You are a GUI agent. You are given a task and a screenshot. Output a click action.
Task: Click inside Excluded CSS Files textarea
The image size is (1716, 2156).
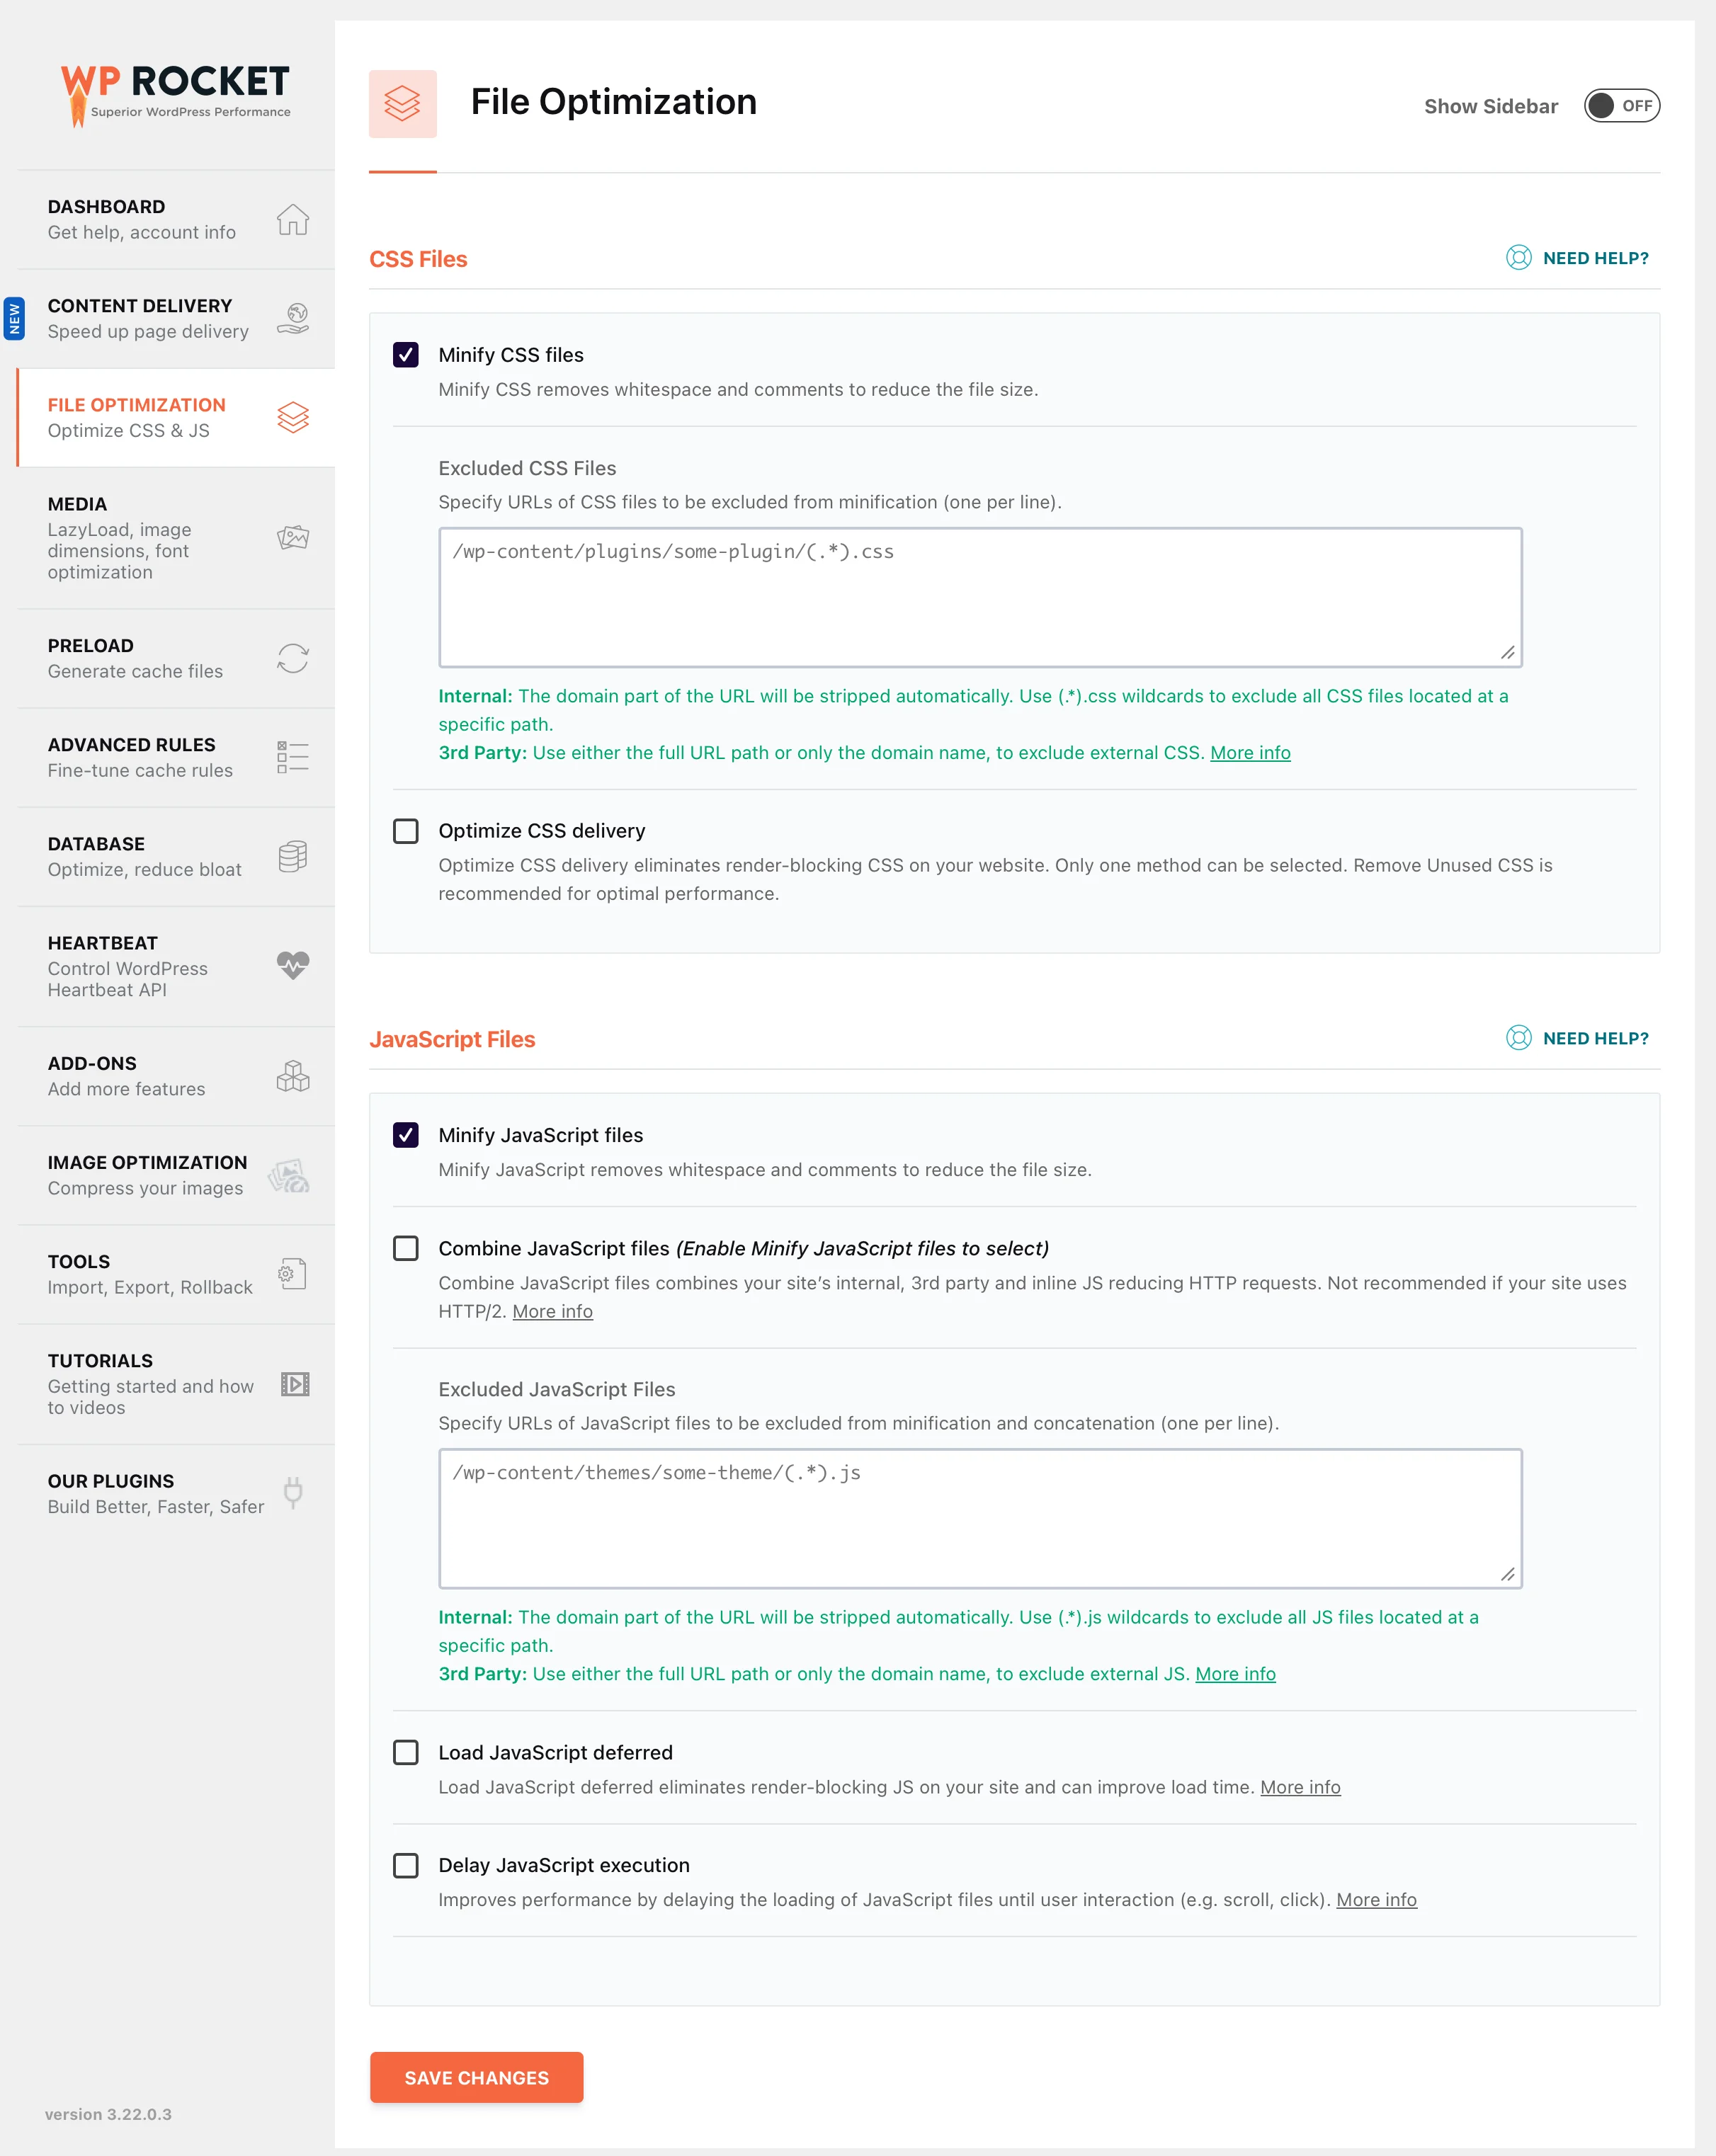[980, 597]
